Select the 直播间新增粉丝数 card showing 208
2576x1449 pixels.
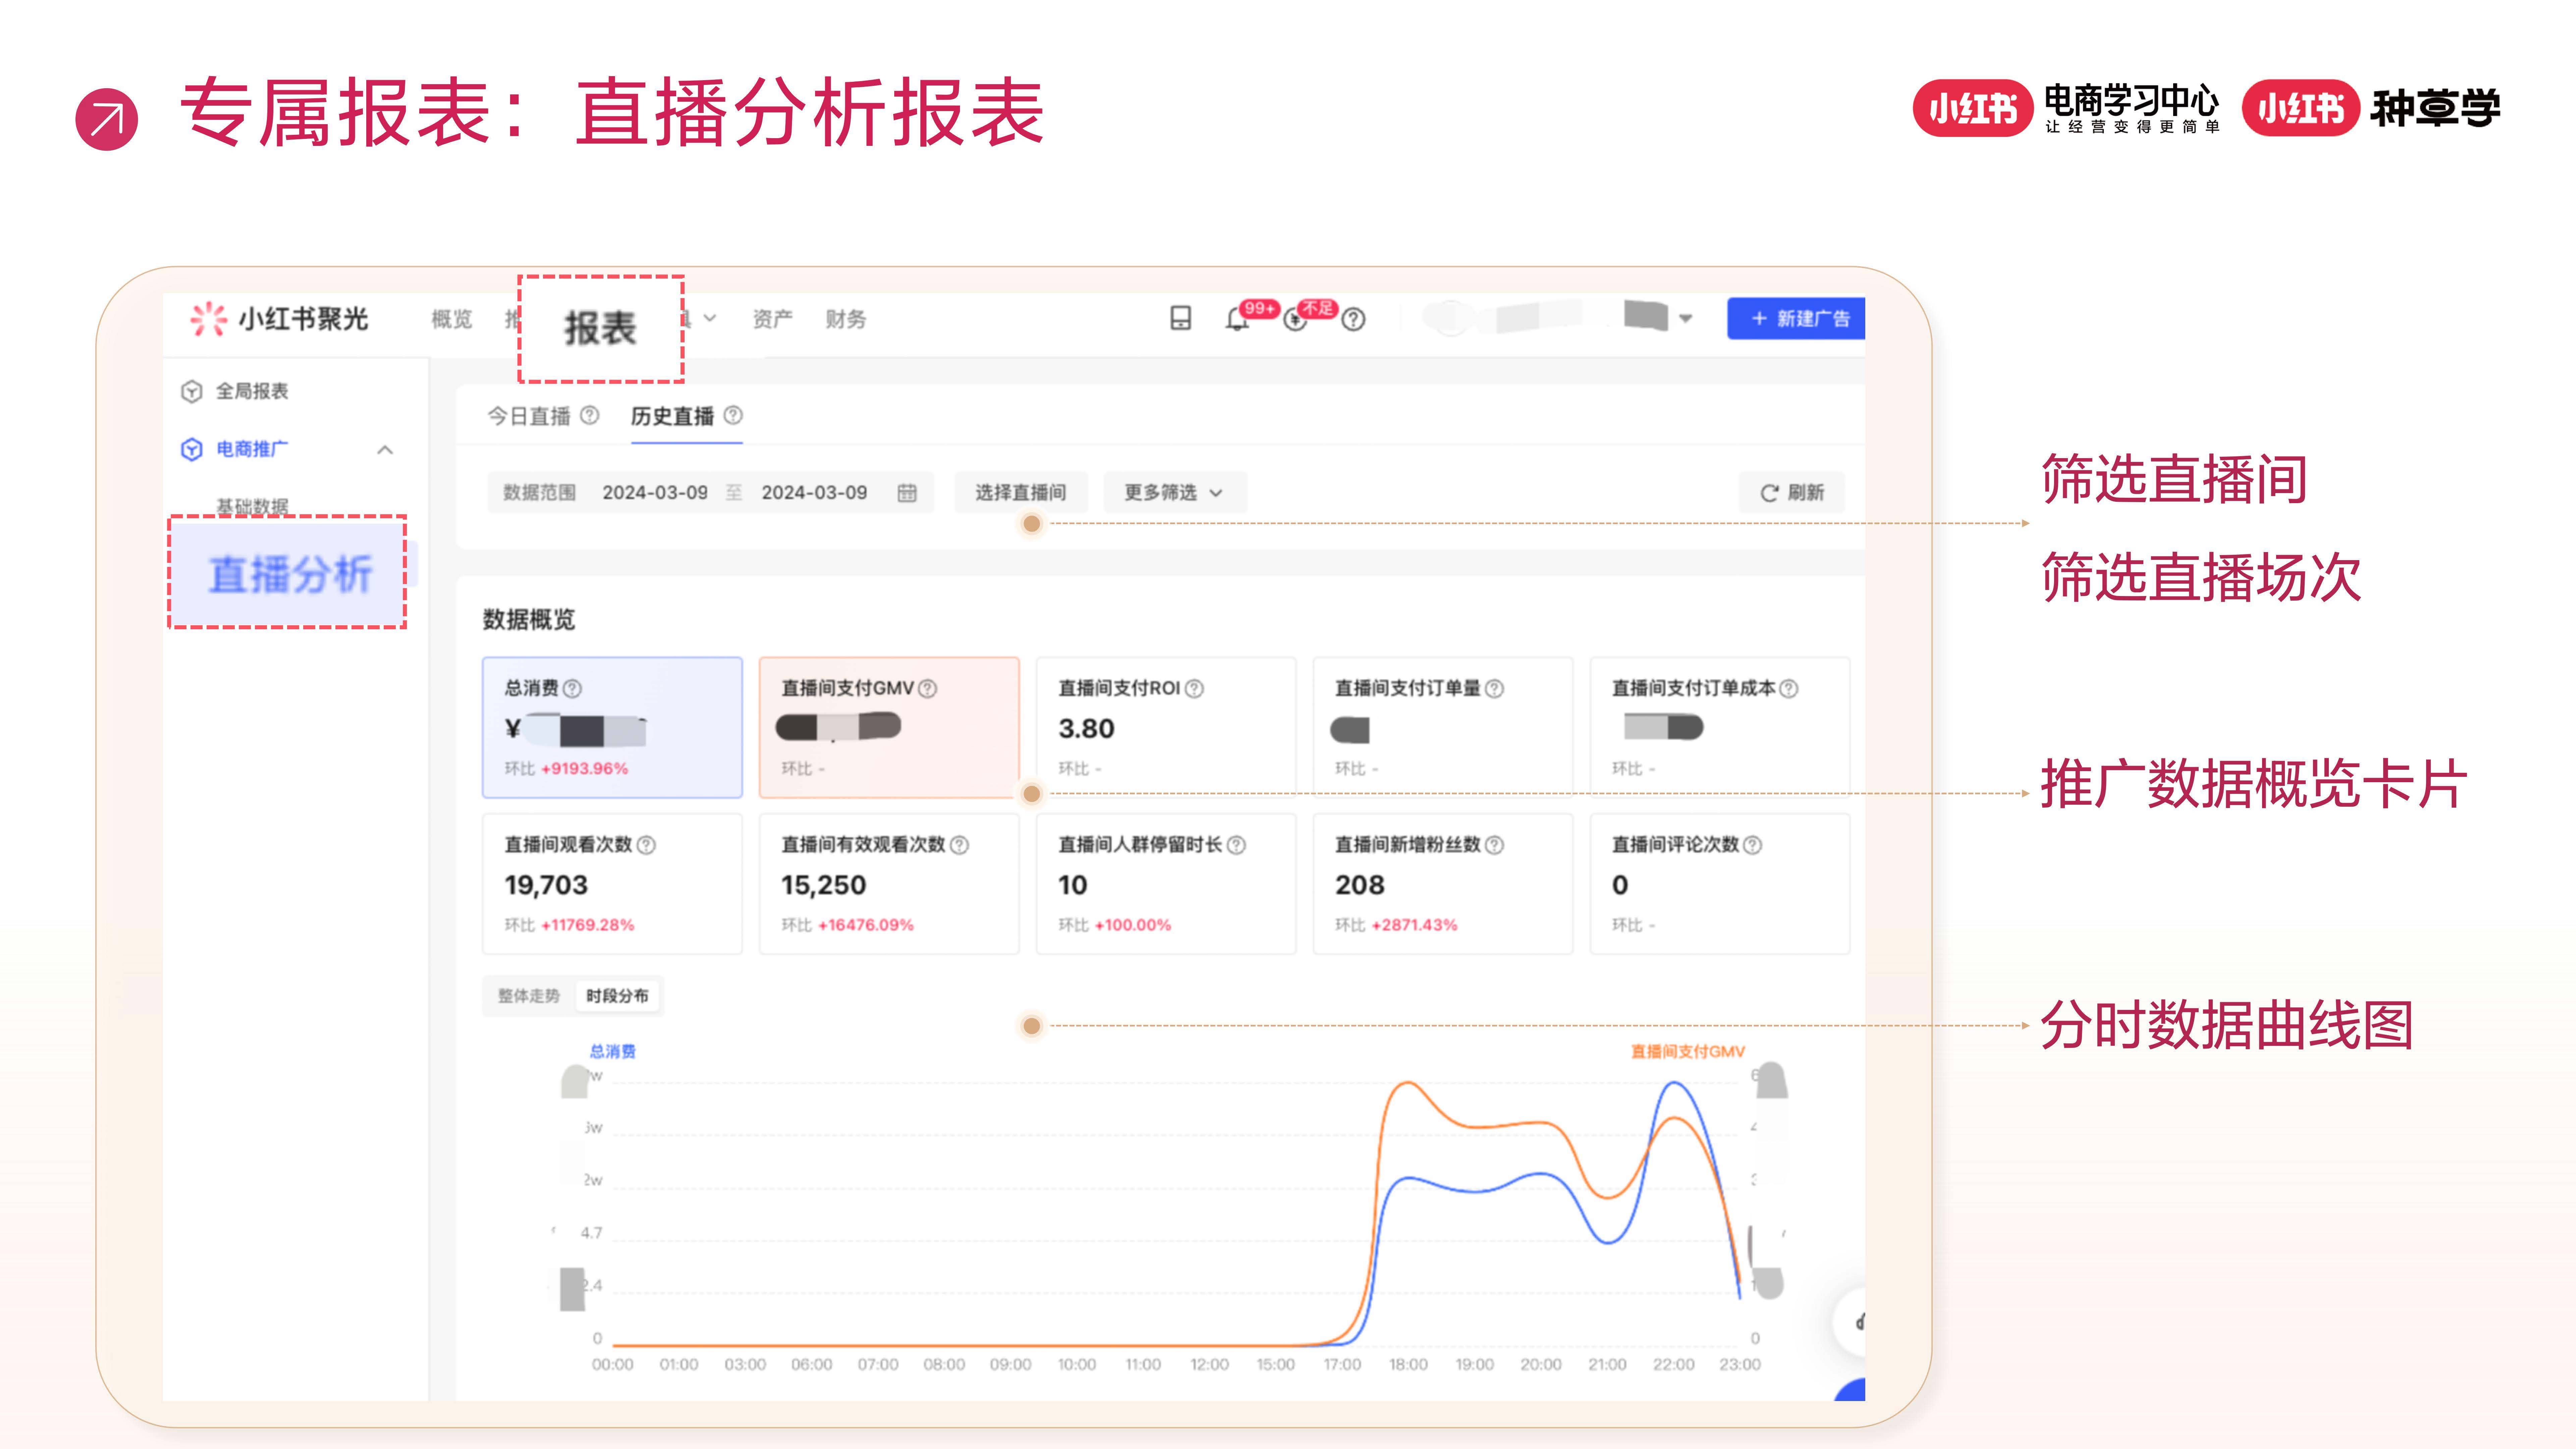(1443, 884)
